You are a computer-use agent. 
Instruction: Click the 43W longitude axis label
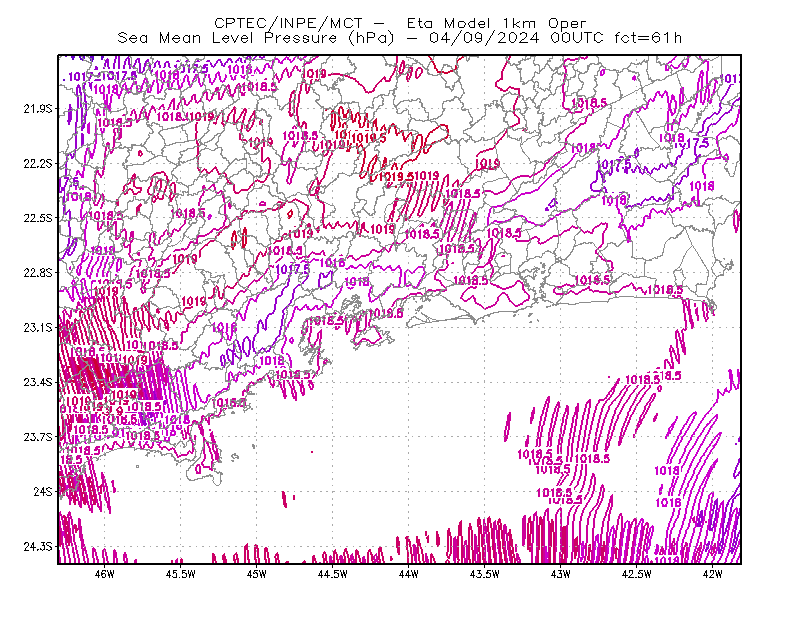pyautogui.click(x=561, y=574)
